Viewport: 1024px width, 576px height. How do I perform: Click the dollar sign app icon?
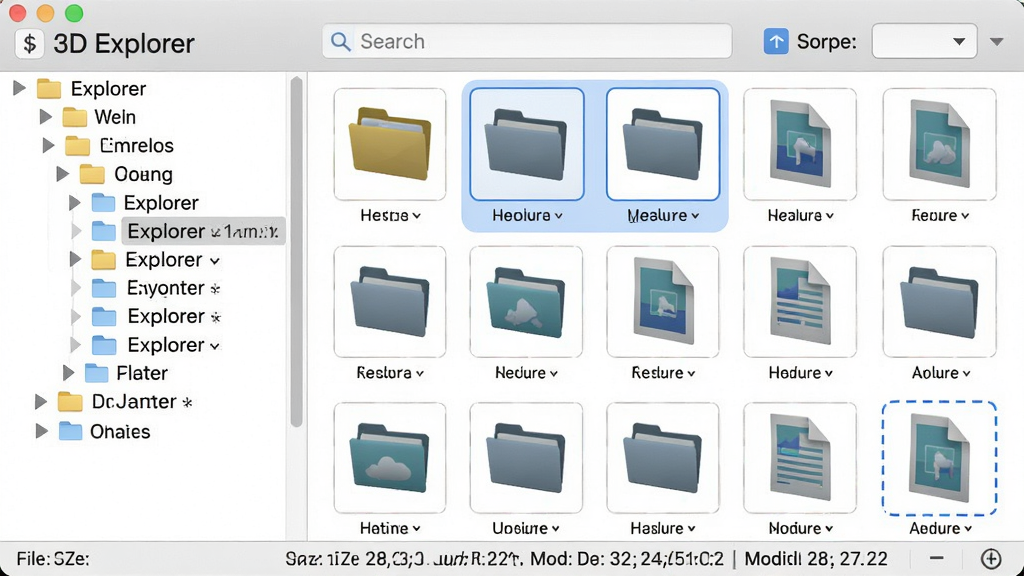tap(29, 44)
